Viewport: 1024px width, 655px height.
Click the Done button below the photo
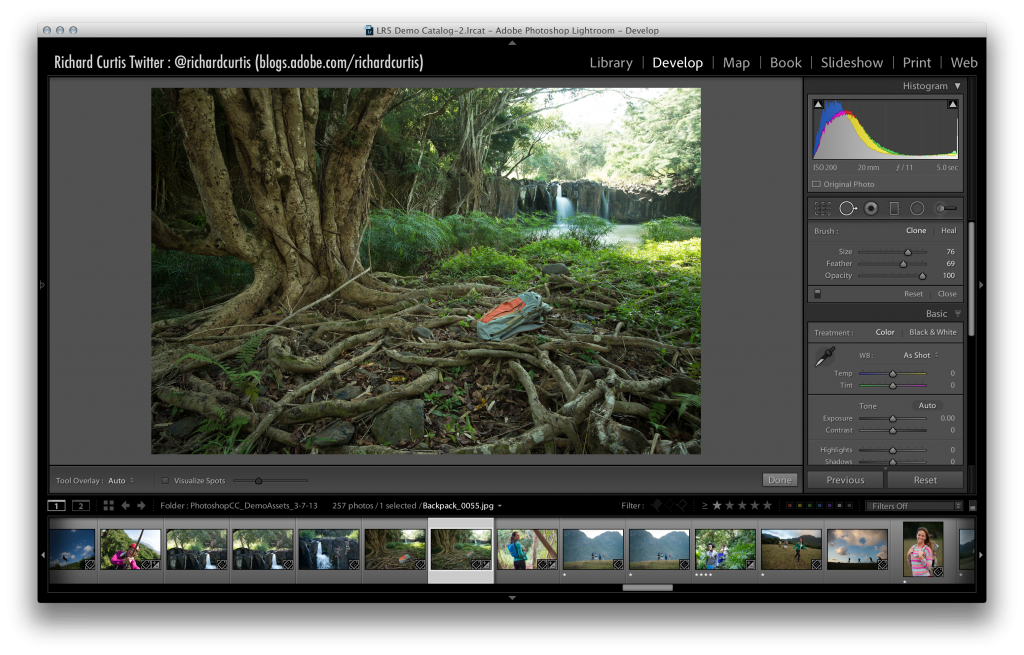(x=778, y=480)
